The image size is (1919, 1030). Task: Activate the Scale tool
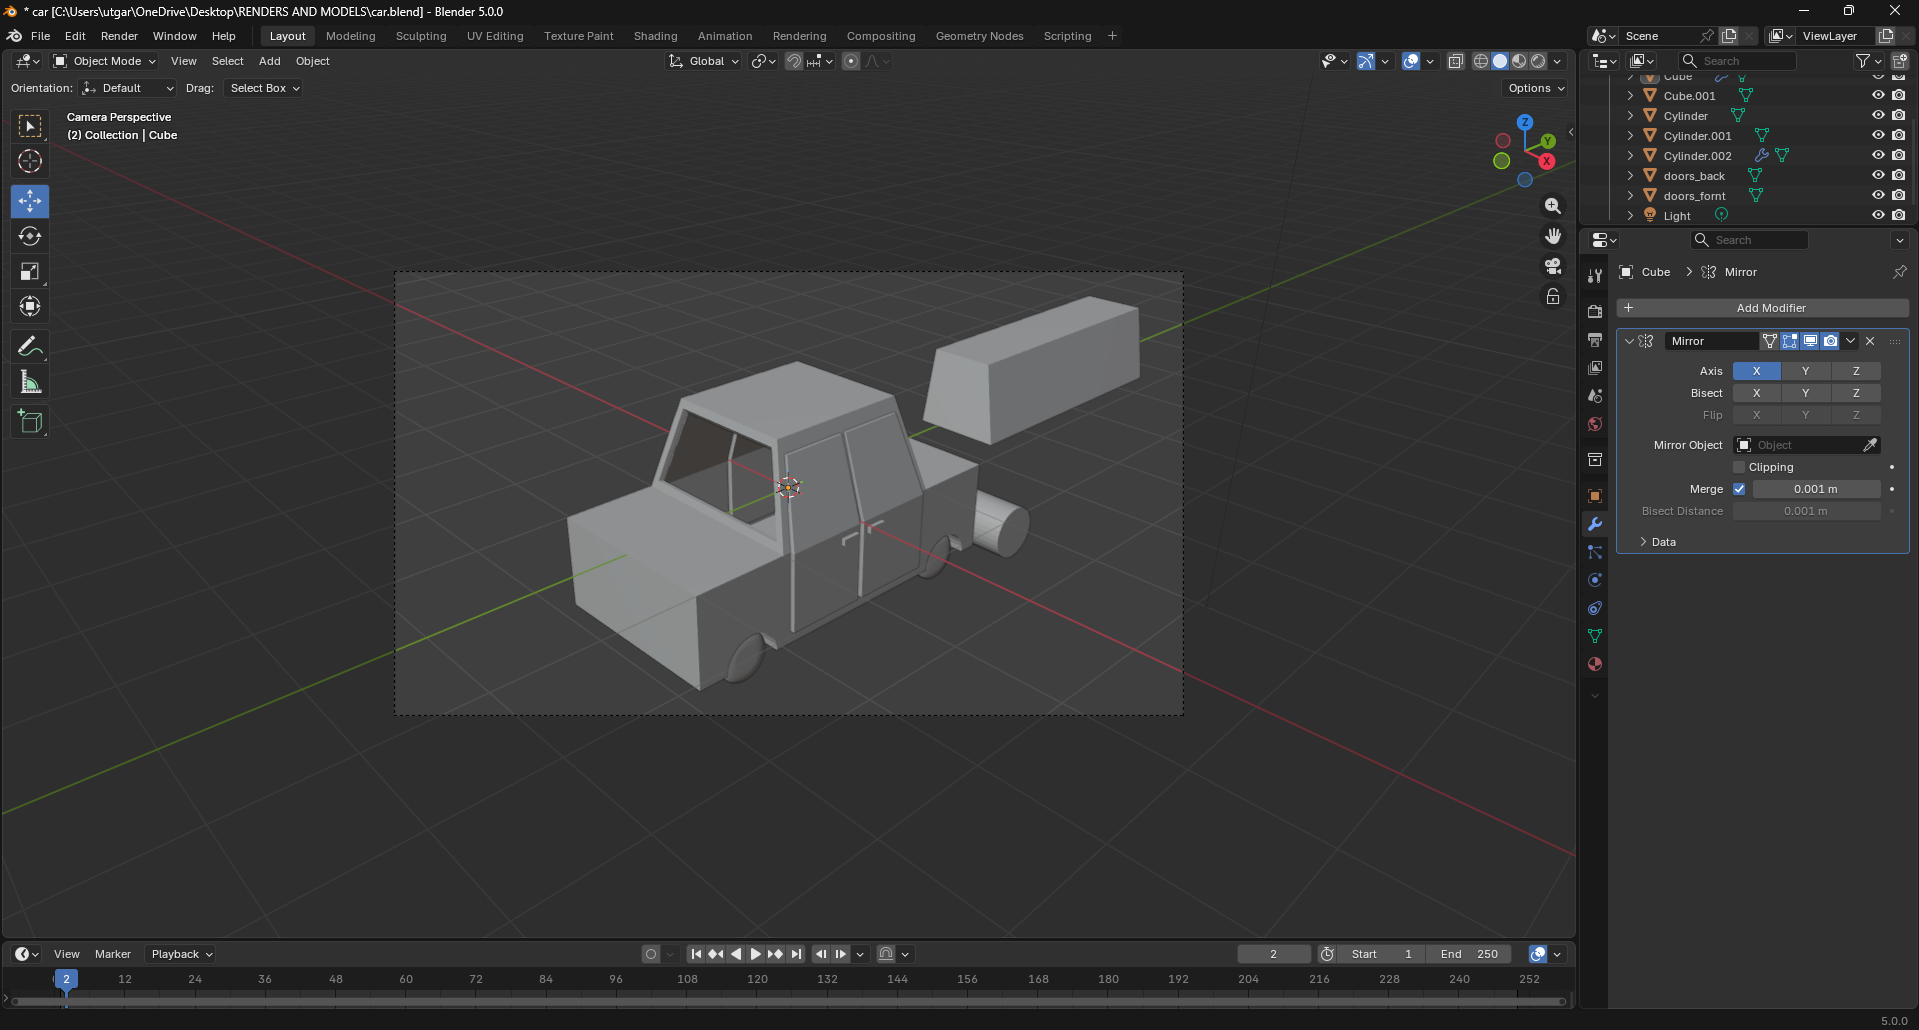(x=30, y=272)
